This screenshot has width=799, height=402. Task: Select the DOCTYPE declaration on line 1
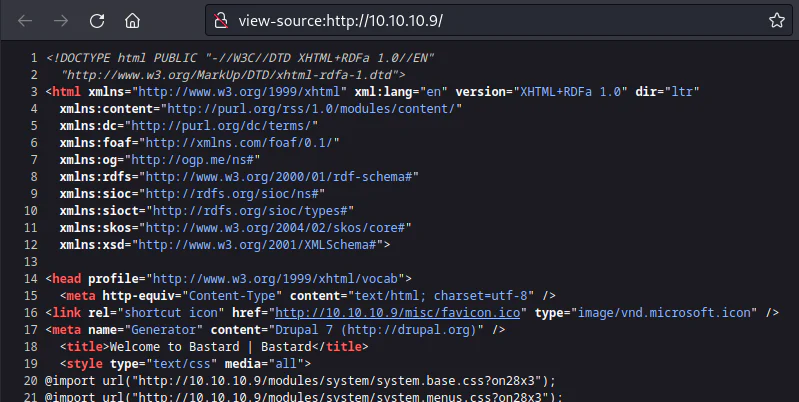point(240,58)
